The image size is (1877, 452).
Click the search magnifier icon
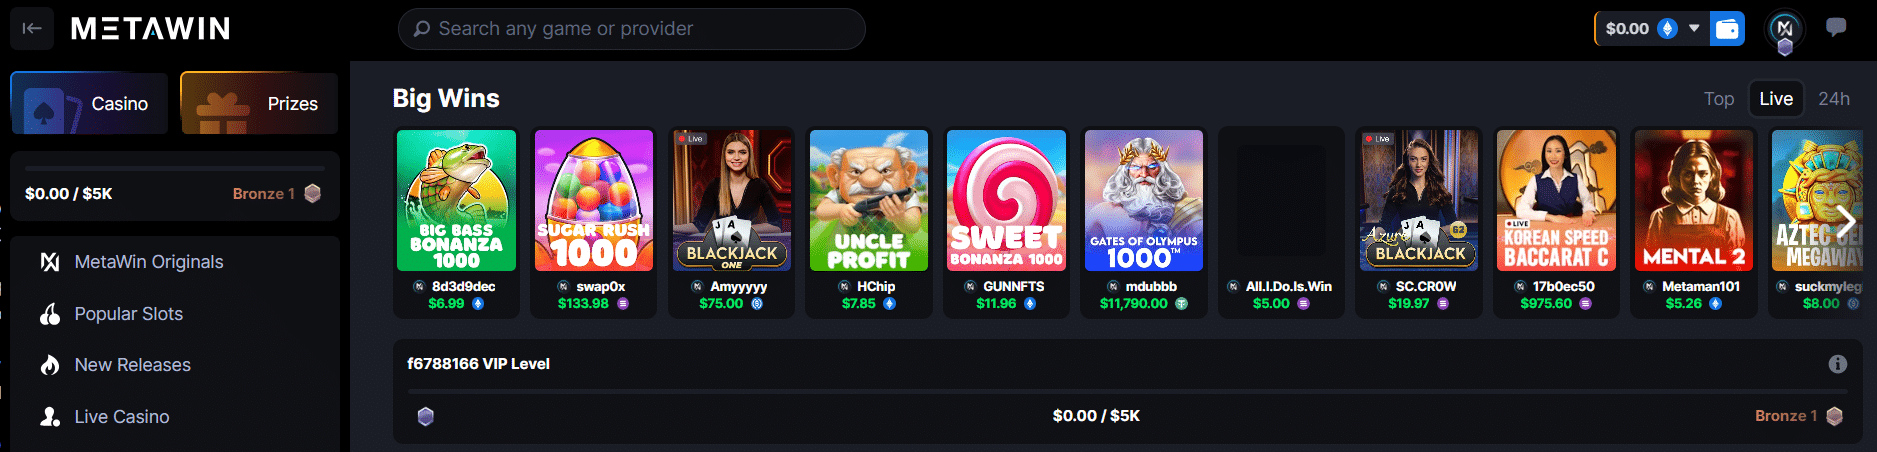click(422, 29)
